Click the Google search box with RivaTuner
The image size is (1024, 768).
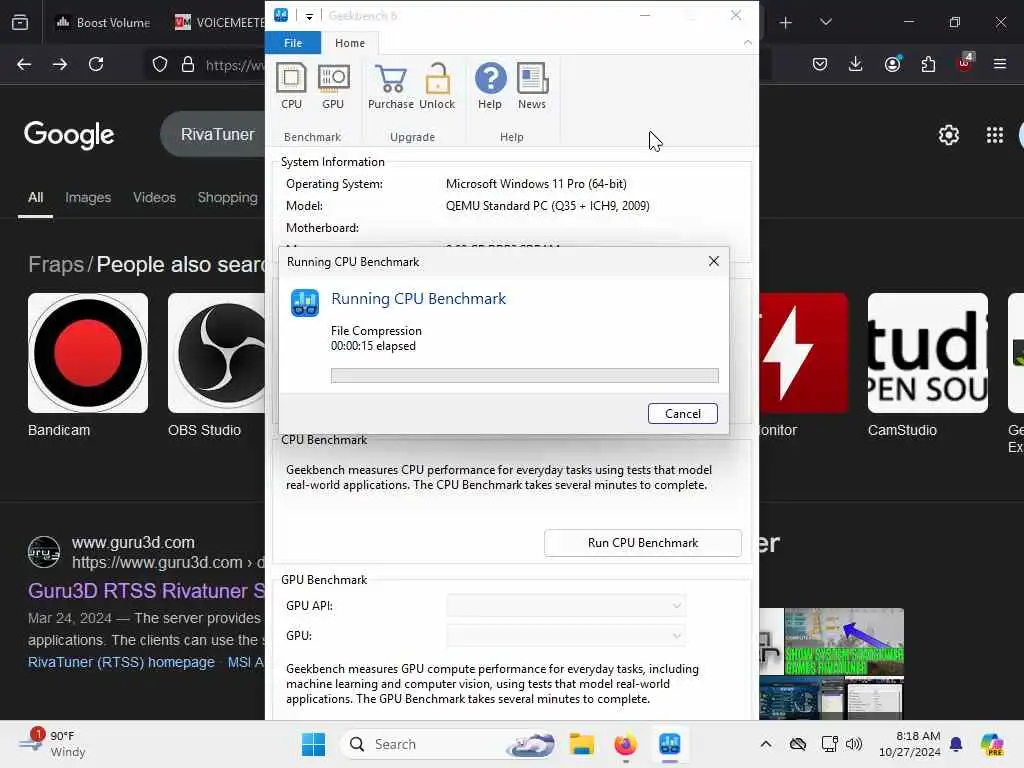click(213, 134)
